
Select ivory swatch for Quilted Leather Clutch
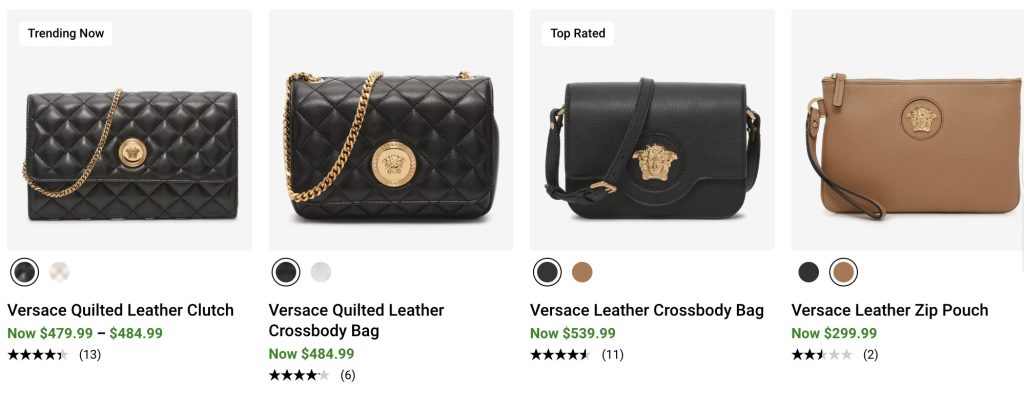(60, 271)
